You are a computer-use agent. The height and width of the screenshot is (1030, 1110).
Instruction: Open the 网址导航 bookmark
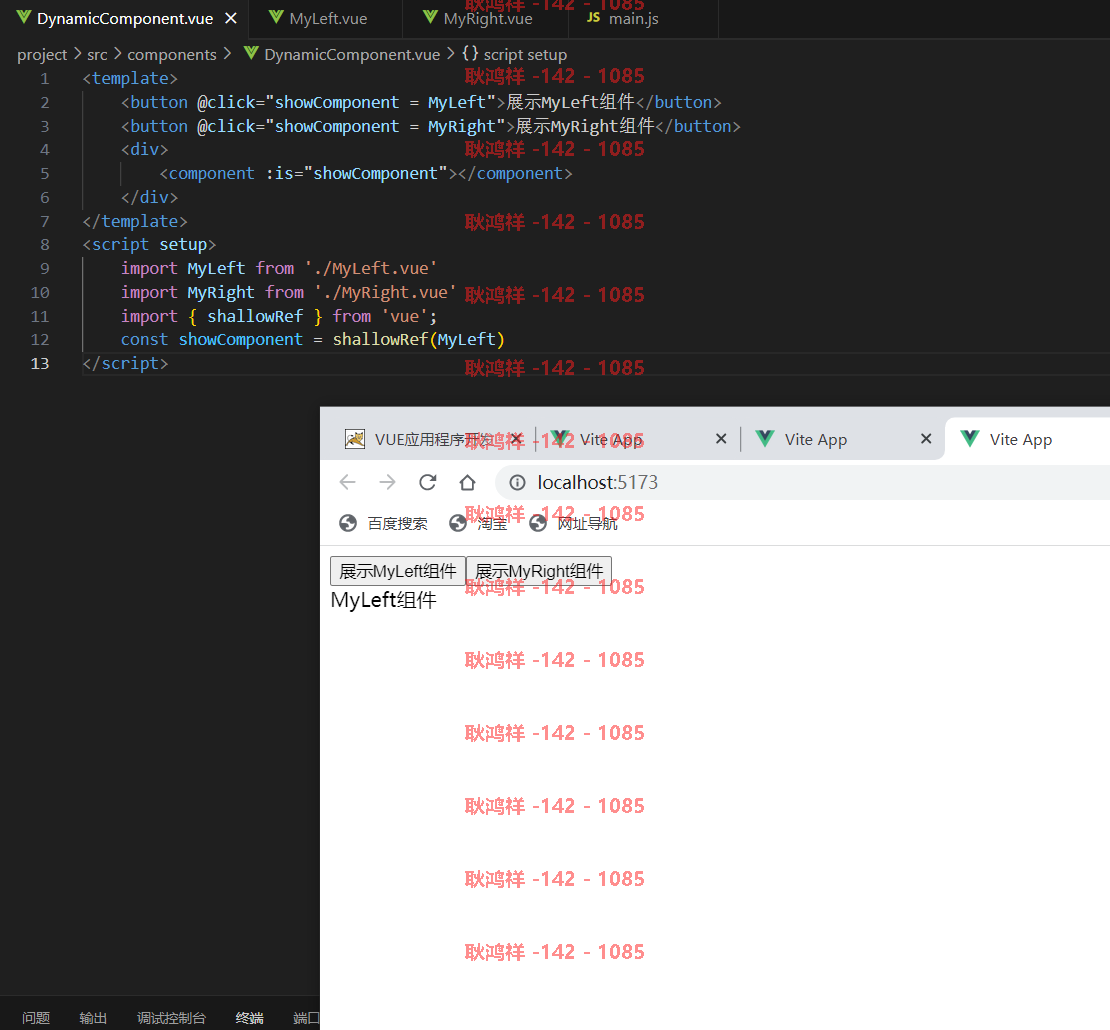point(573,524)
